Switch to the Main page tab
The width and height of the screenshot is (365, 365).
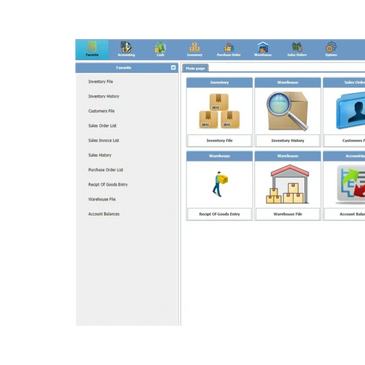[195, 68]
